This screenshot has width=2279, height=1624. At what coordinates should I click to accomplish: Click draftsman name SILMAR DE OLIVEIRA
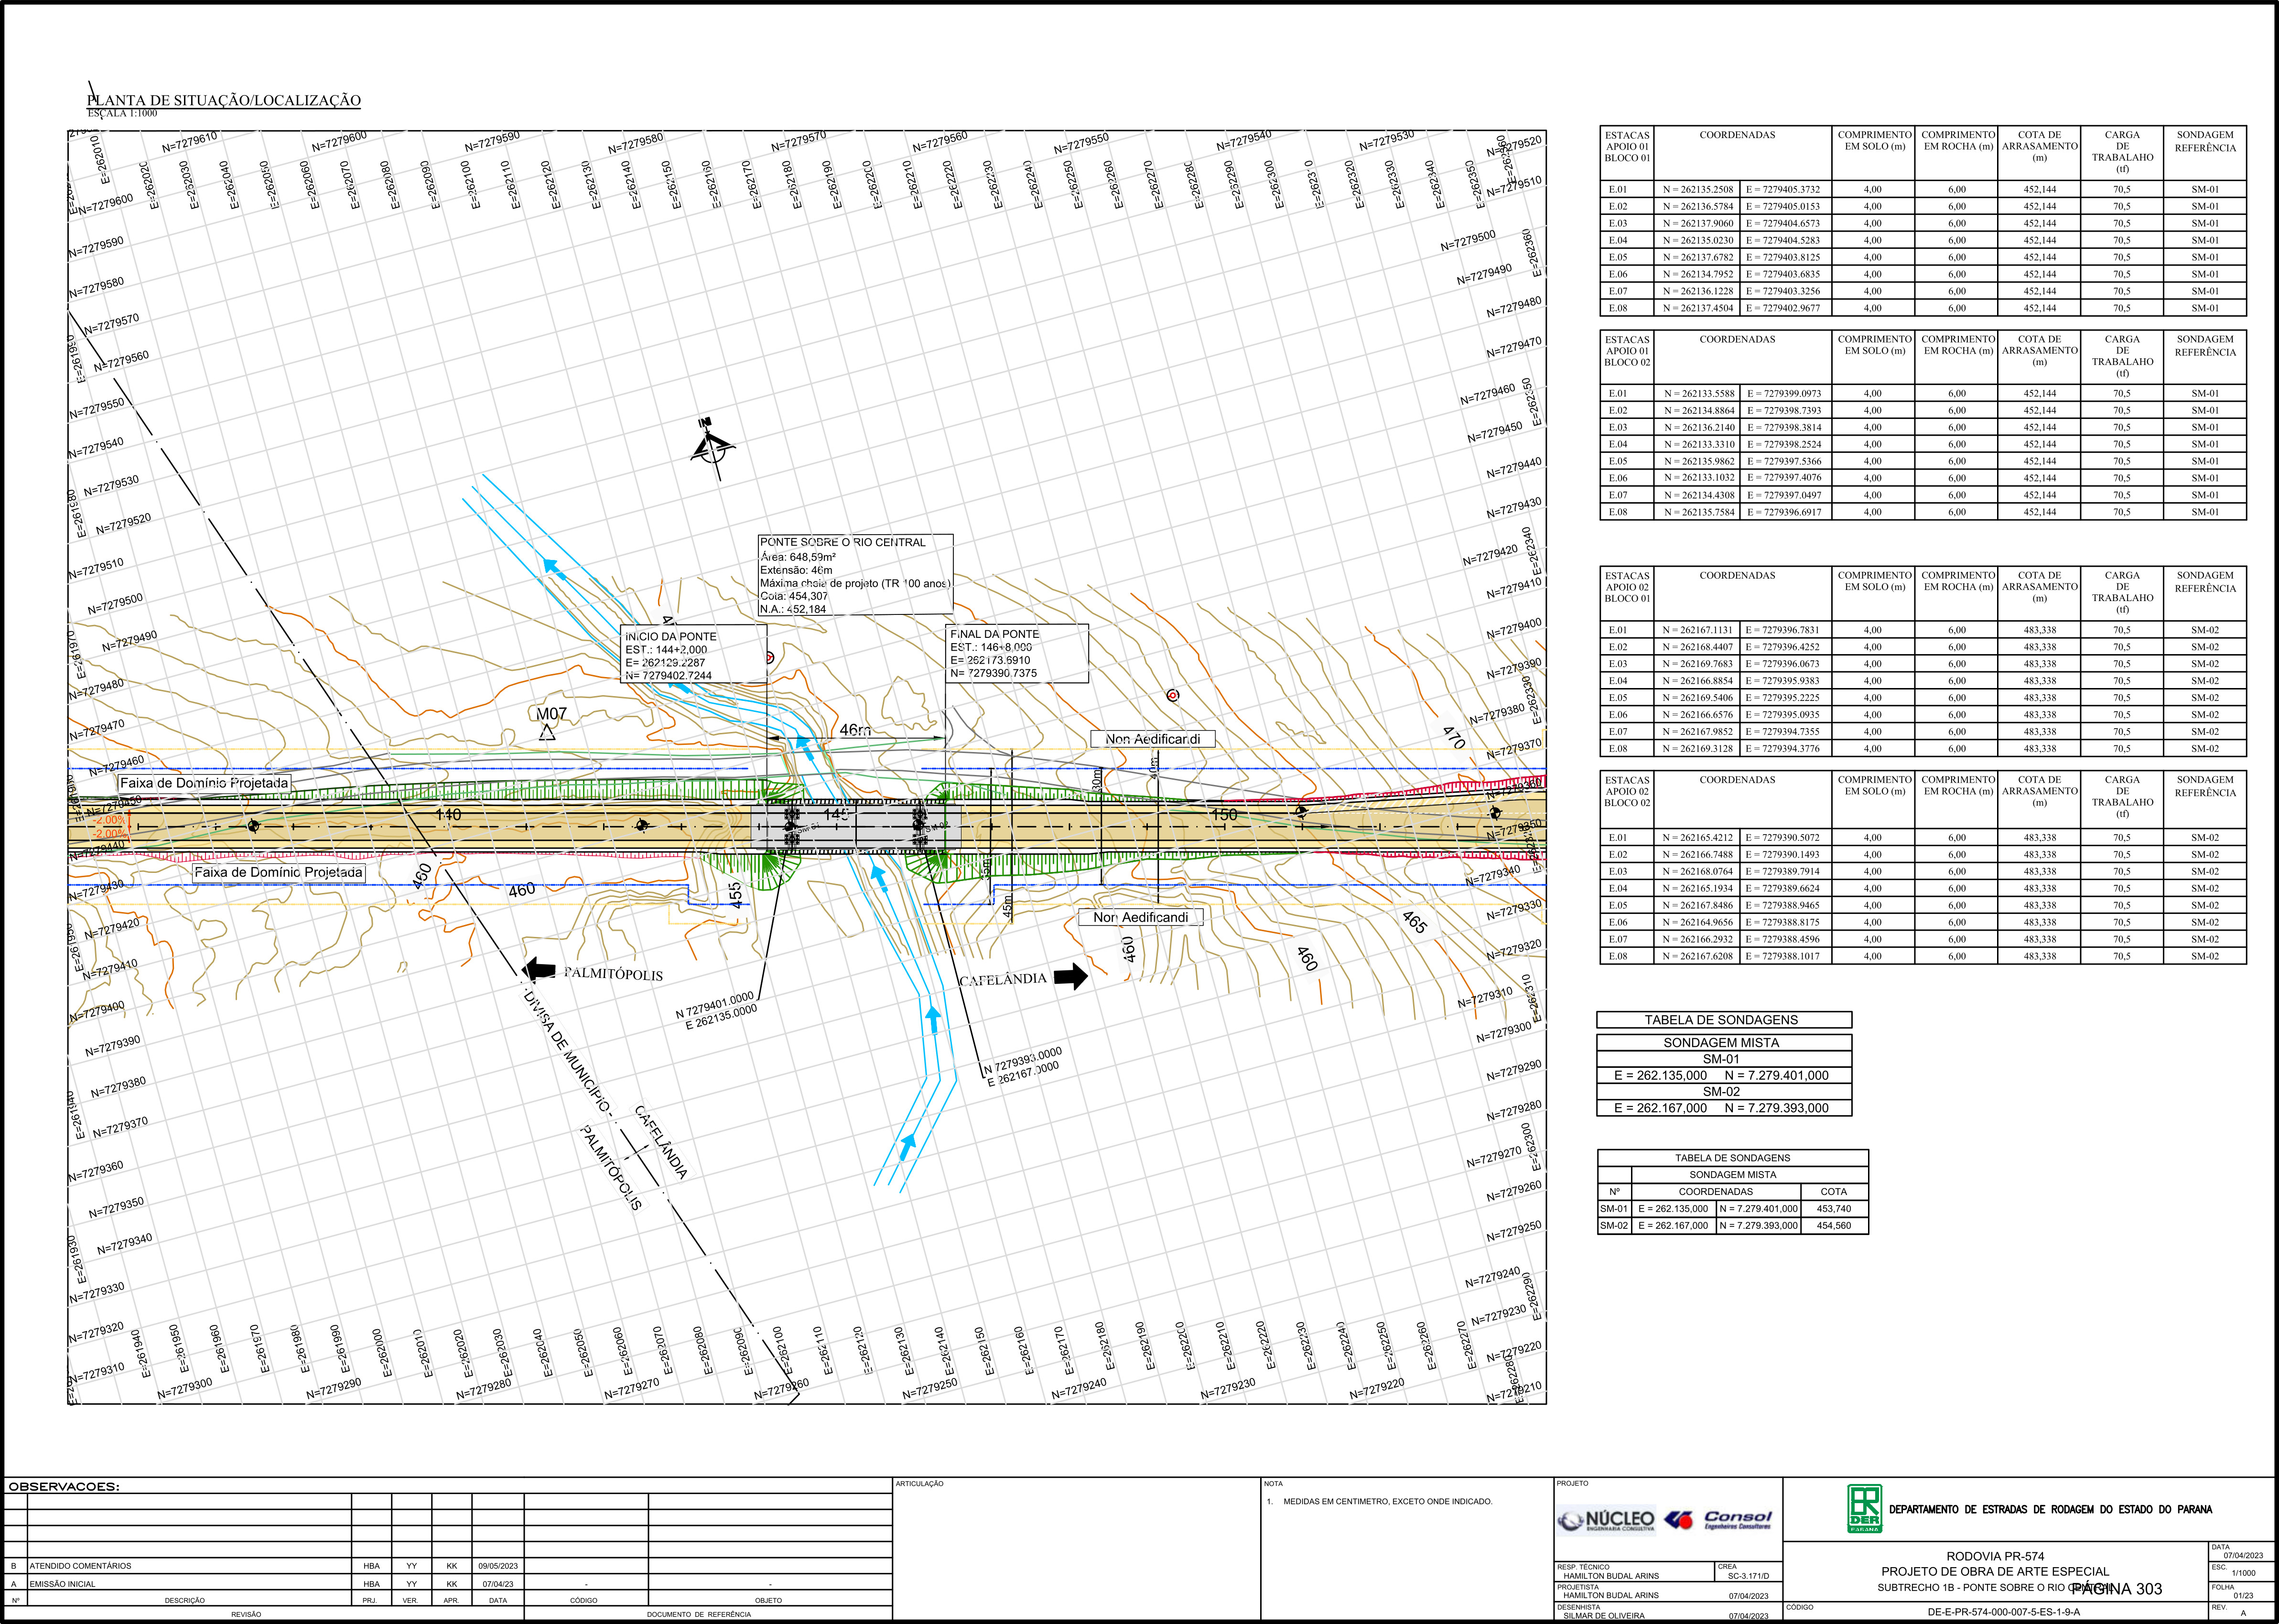1604,1616
